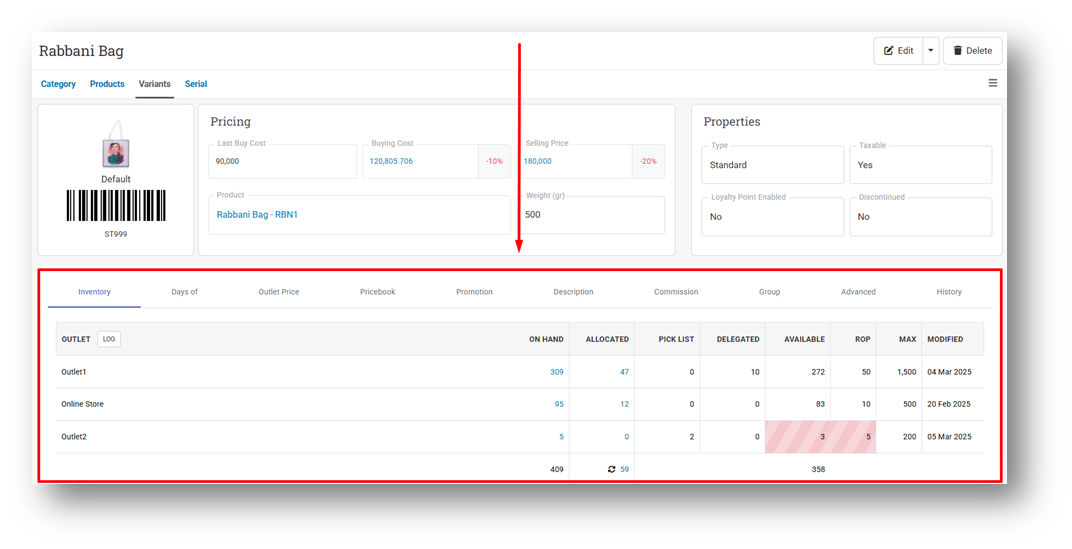This screenshot has height=549, width=1072.
Task: Click the total on-hand value 409
Action: coord(557,470)
